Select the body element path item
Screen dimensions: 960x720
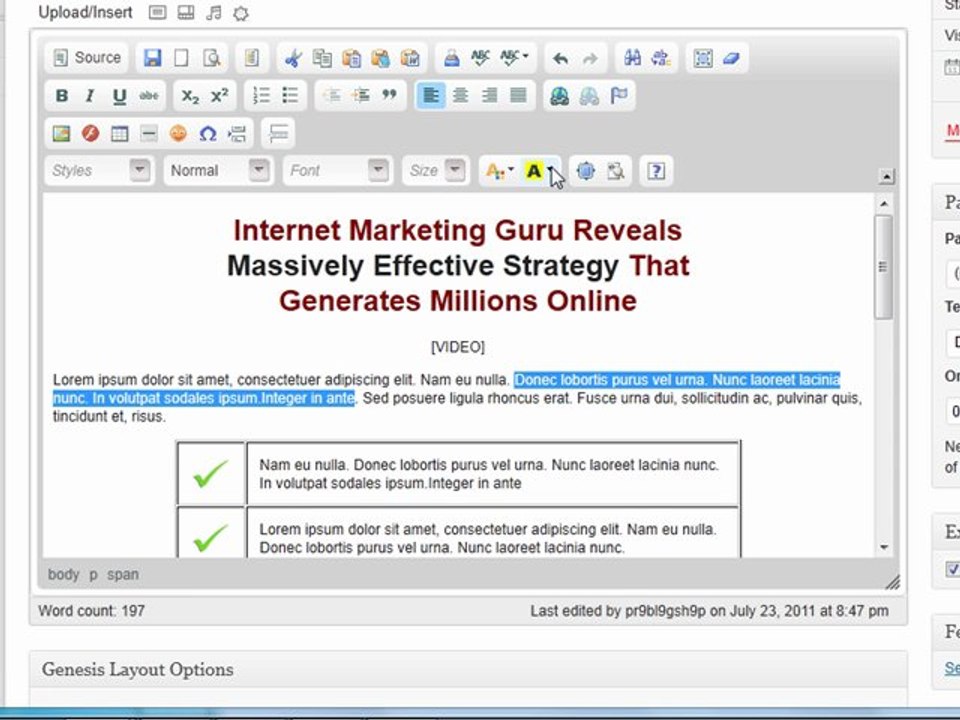point(63,574)
